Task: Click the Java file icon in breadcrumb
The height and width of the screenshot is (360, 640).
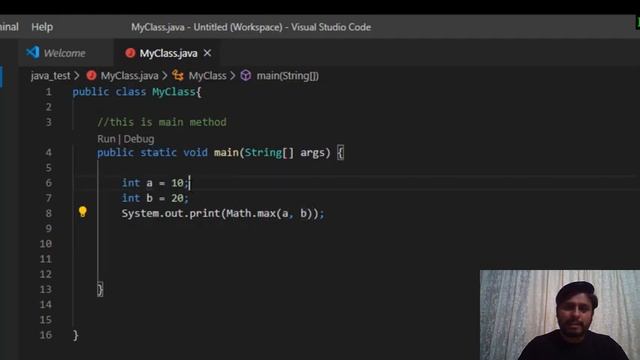Action: [x=91, y=76]
